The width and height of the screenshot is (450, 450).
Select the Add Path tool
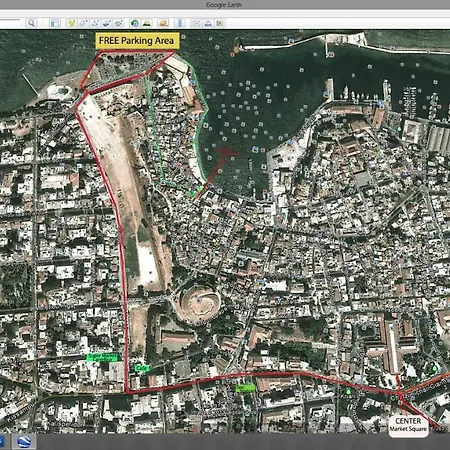coord(95,23)
